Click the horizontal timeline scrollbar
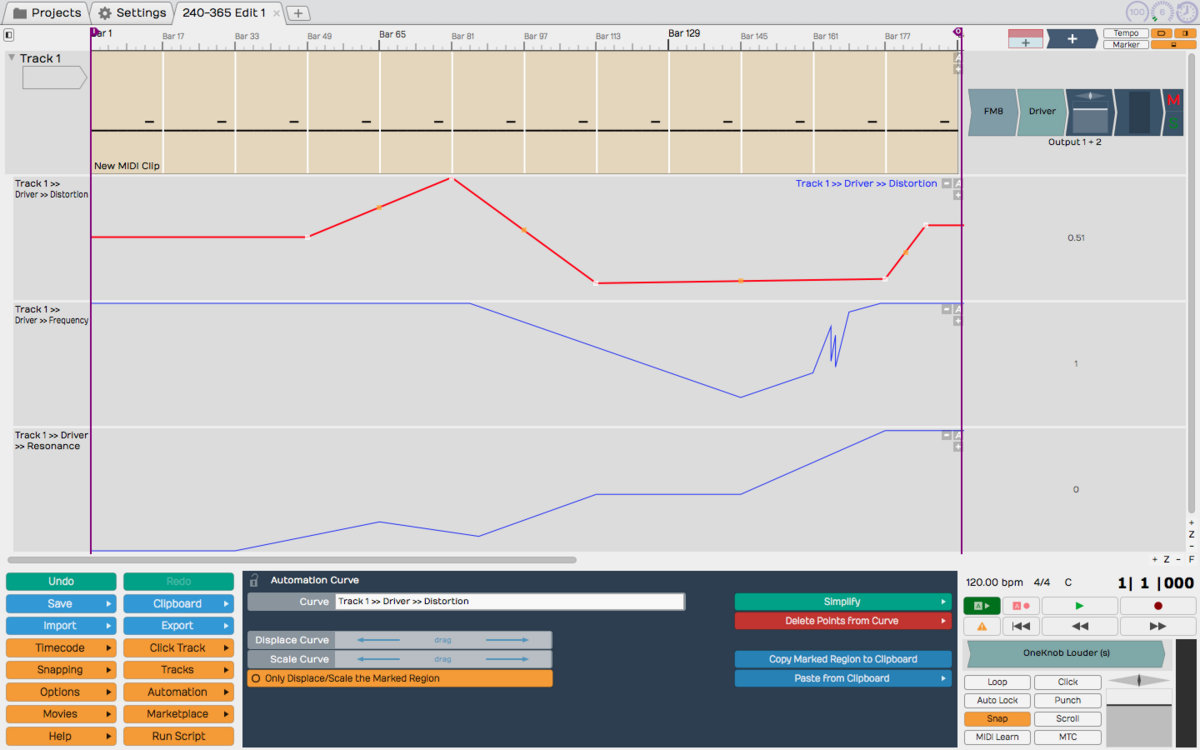 [292, 560]
